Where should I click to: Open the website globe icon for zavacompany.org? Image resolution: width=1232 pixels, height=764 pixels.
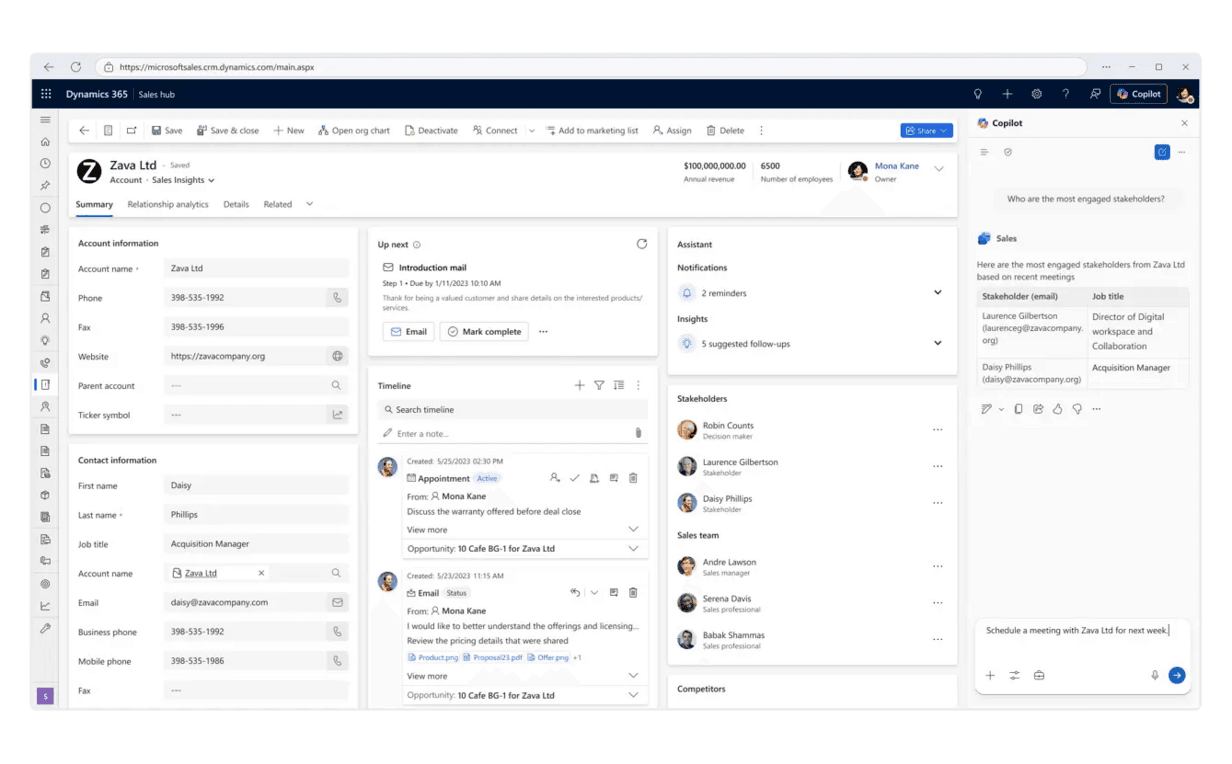337,356
